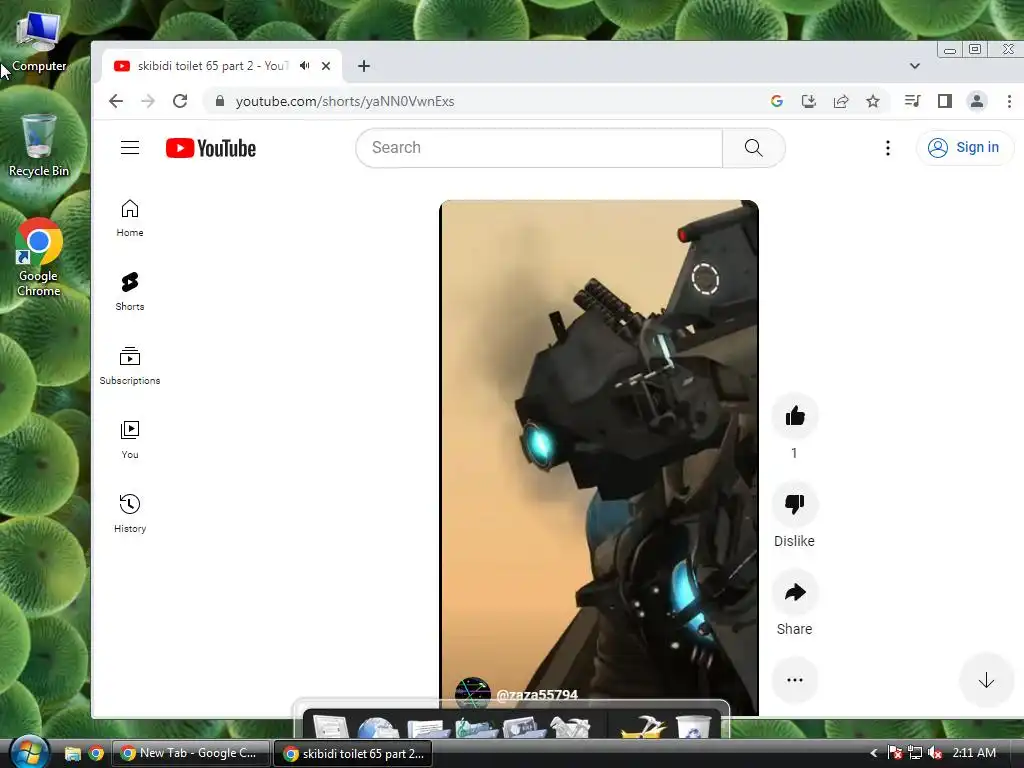Open Computer desktop icon
This screenshot has width=1024, height=768.
pyautogui.click(x=38, y=40)
